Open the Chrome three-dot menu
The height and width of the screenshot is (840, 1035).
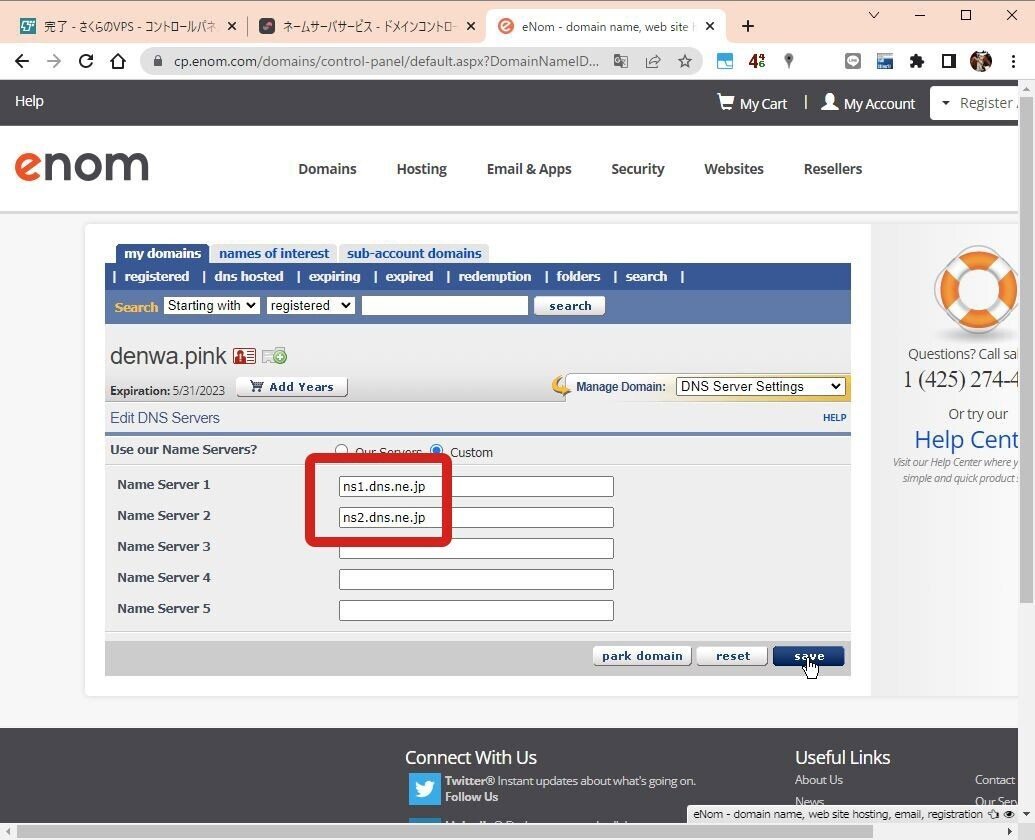1013,61
